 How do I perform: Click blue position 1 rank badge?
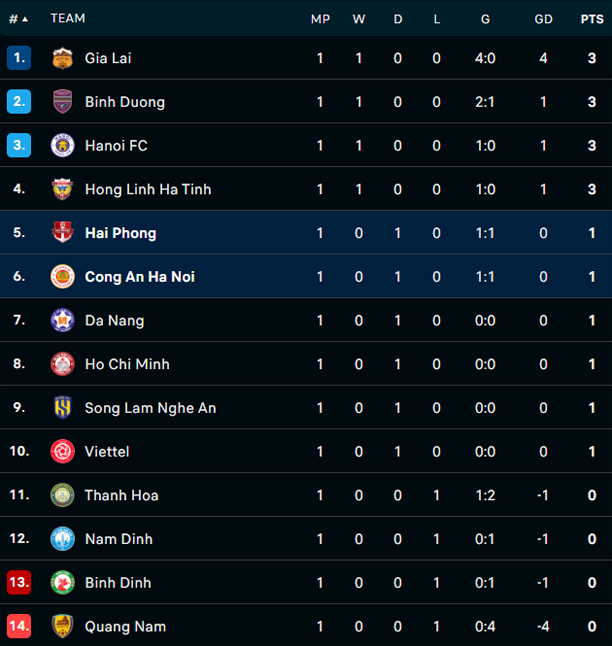click(x=19, y=58)
